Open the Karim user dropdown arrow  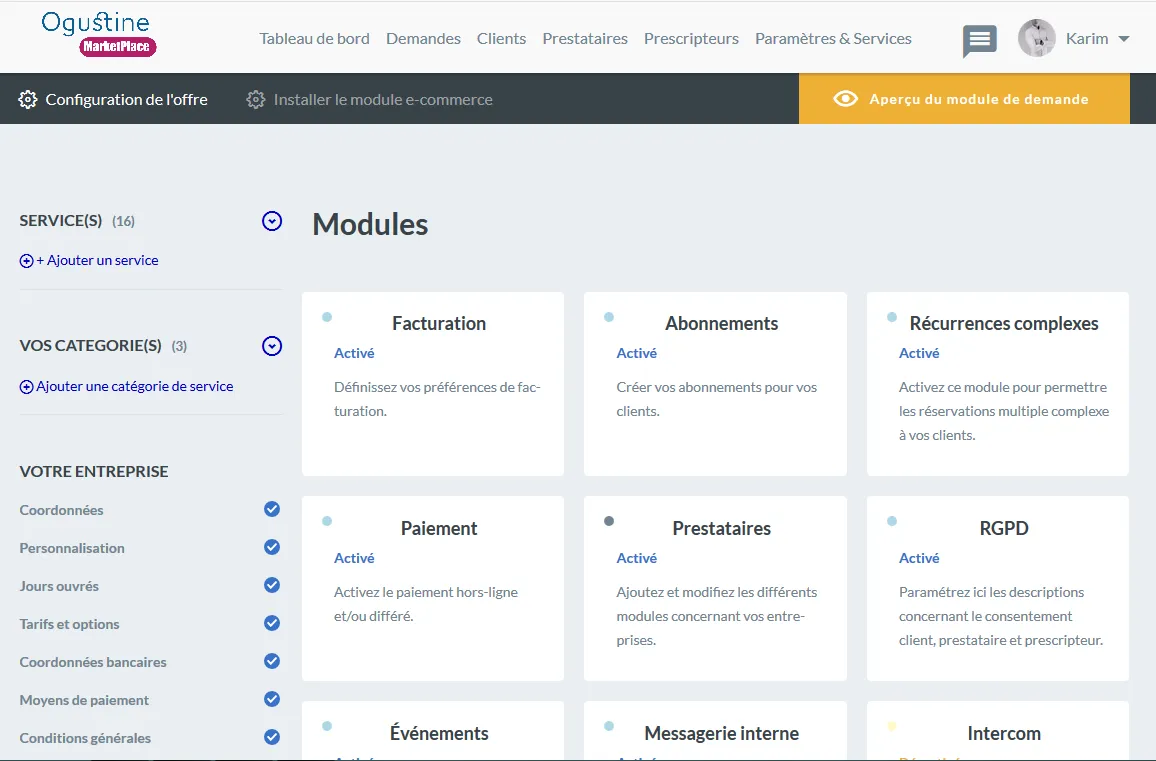[1124, 39]
